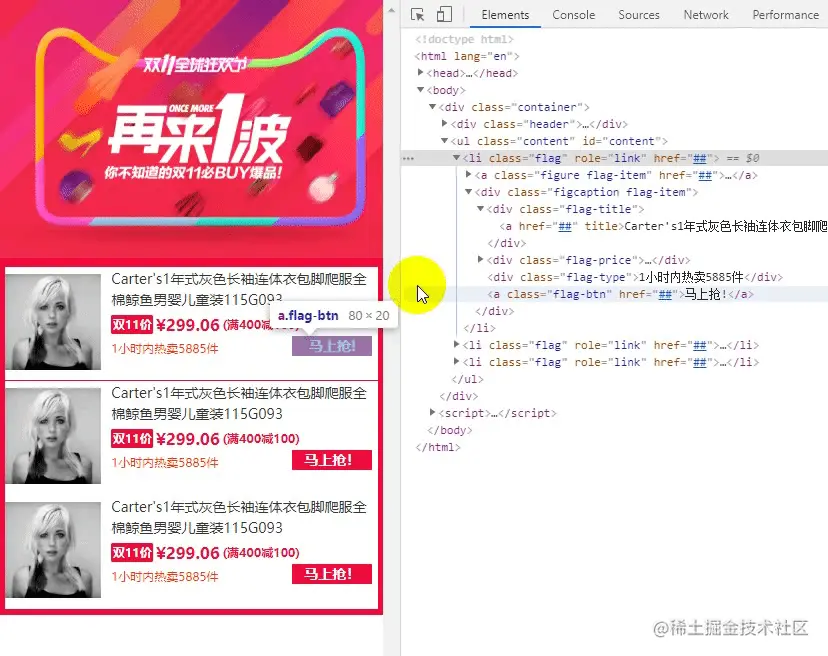
Task: Collapse the div class container node
Action: pos(432,107)
